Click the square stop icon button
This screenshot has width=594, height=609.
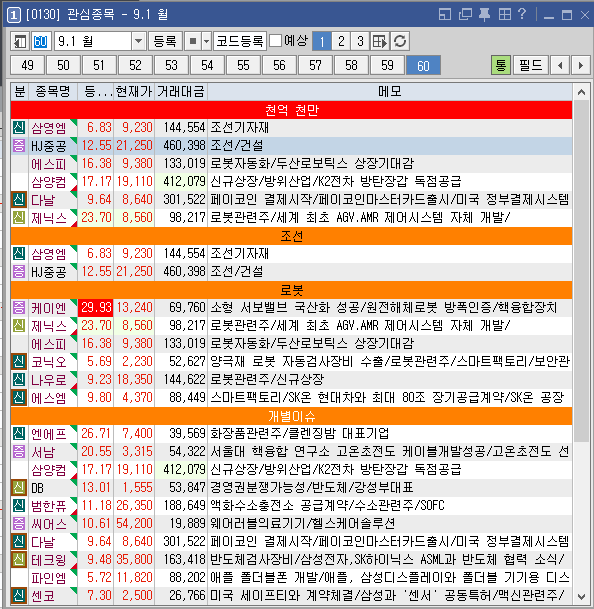pyautogui.click(x=193, y=41)
